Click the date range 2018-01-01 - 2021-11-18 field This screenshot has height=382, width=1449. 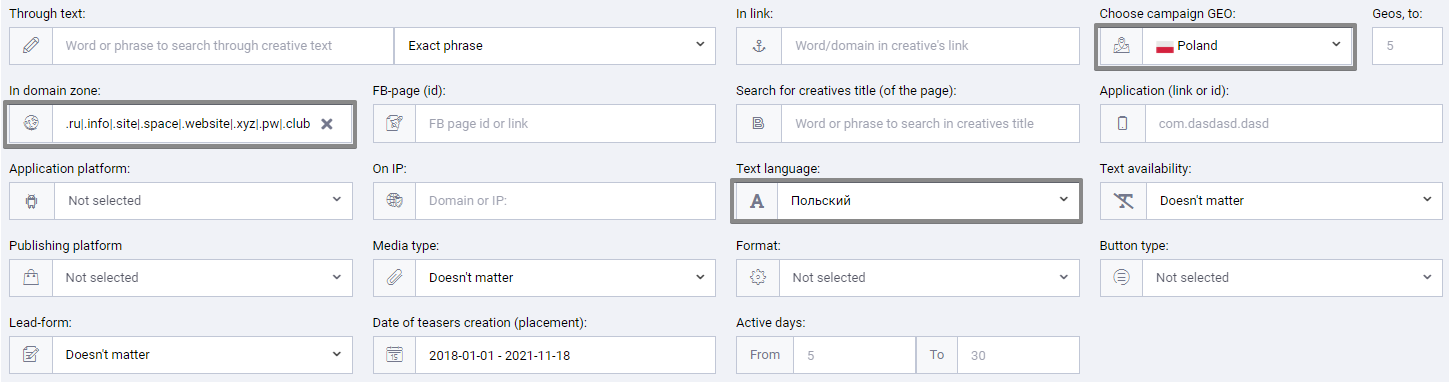pos(565,354)
